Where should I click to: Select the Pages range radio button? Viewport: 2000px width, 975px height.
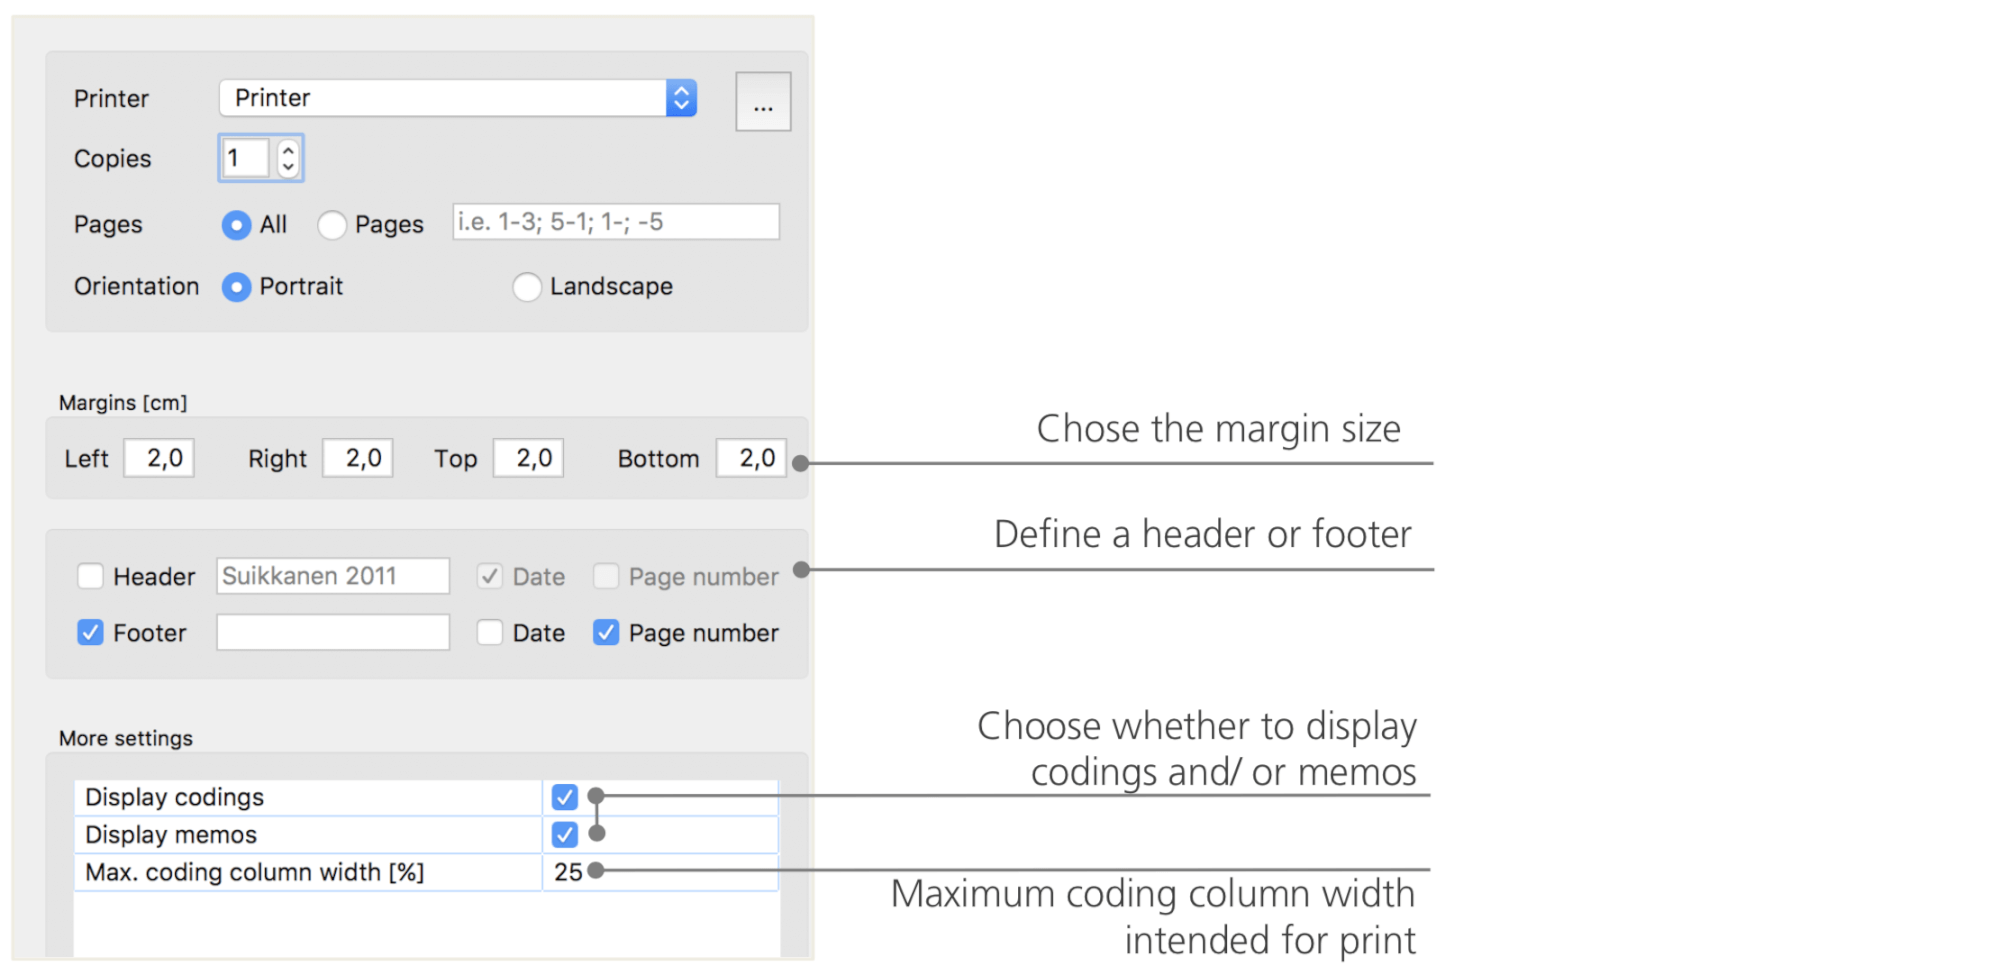[x=332, y=225]
